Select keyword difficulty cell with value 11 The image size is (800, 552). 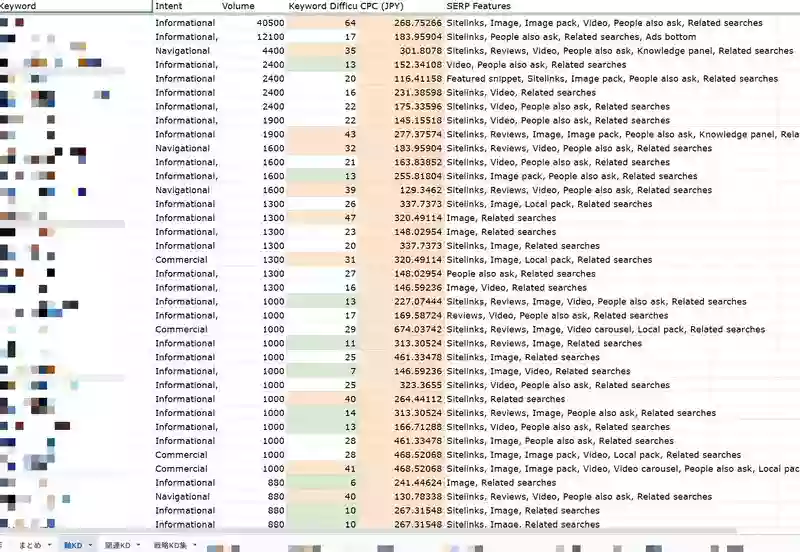(x=322, y=343)
